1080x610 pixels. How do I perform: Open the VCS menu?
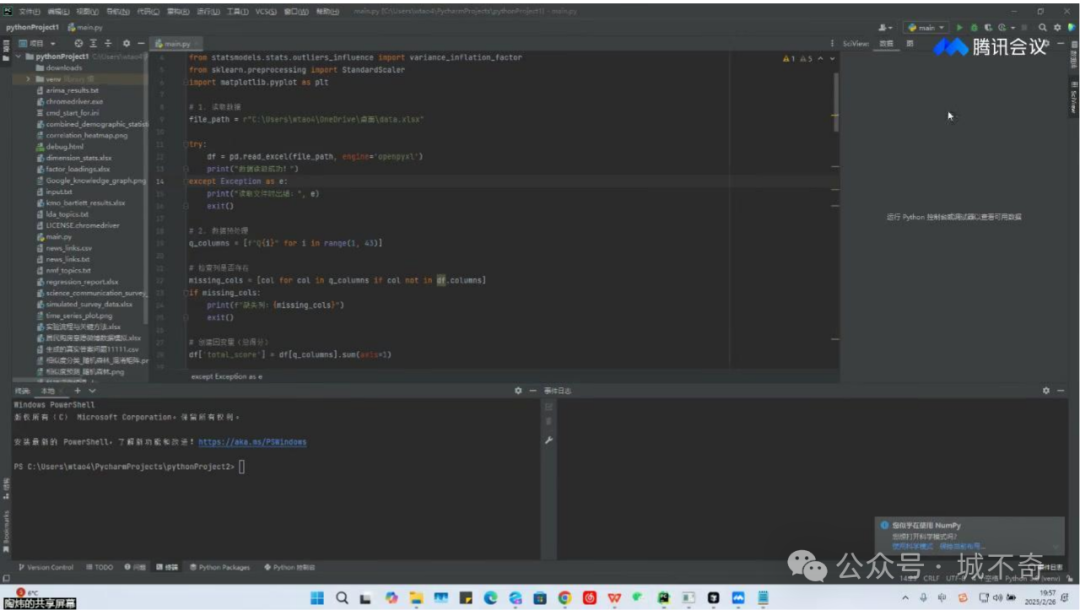click(x=265, y=12)
